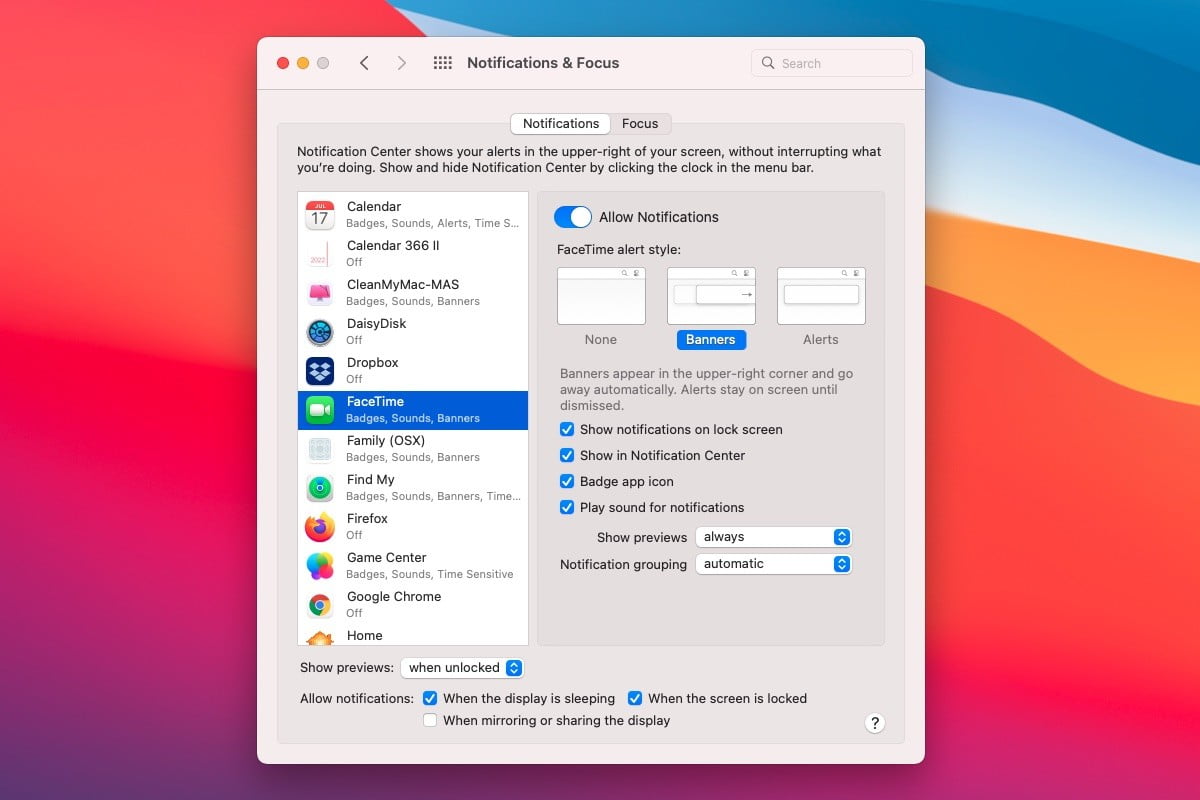1200x800 pixels.
Task: Select the Alerts notification style
Action: (x=820, y=295)
